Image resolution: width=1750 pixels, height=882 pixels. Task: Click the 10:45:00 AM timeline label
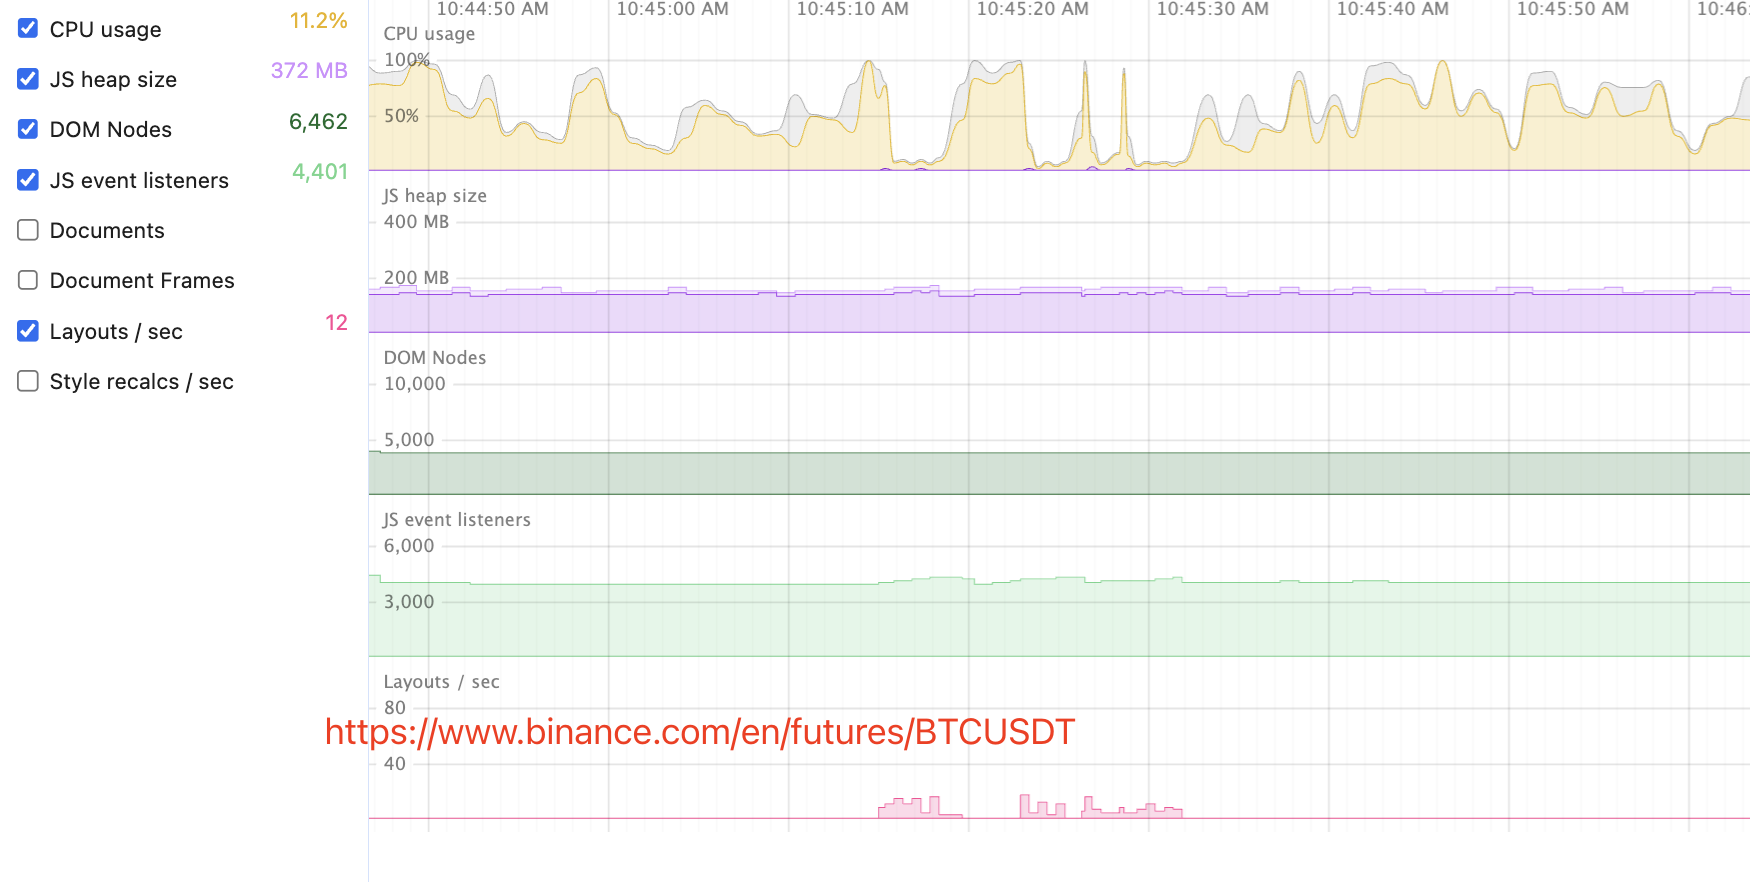[672, 9]
